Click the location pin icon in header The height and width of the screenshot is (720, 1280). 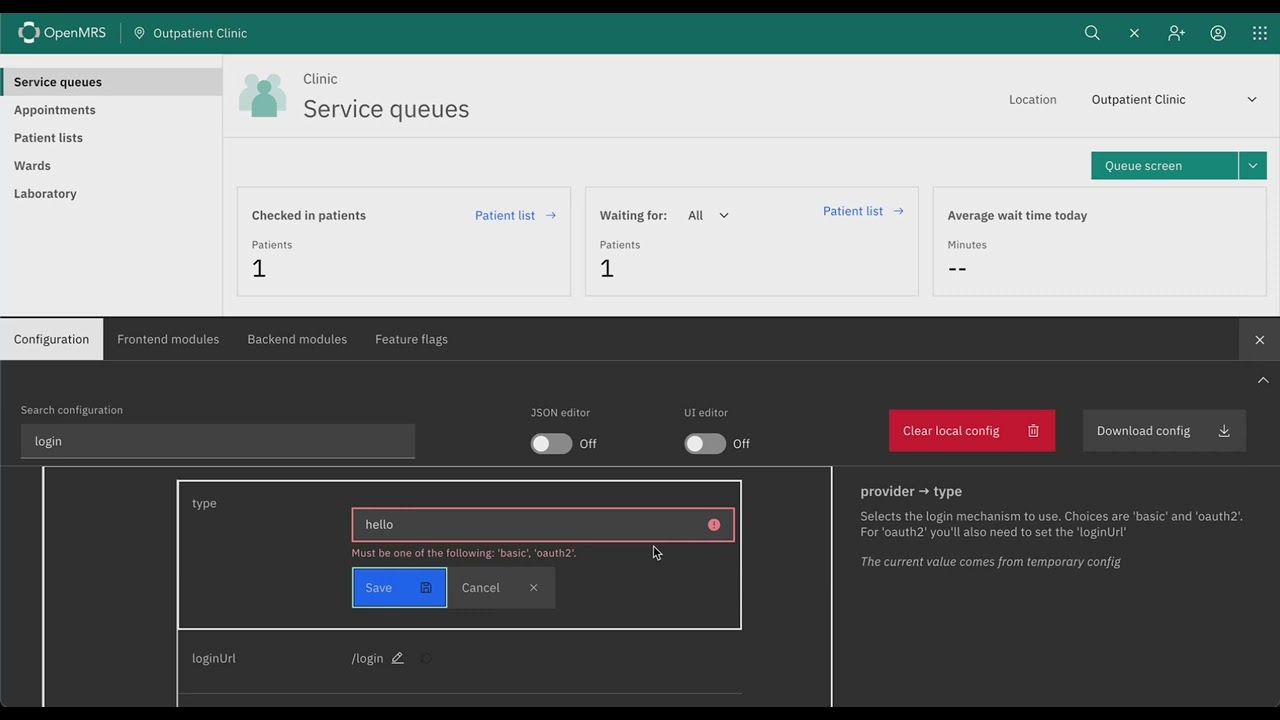pyautogui.click(x=139, y=33)
